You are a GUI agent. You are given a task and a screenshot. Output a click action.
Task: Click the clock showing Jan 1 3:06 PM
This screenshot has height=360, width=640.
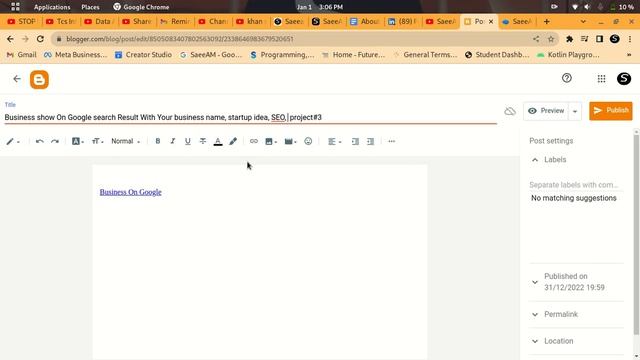320,7
